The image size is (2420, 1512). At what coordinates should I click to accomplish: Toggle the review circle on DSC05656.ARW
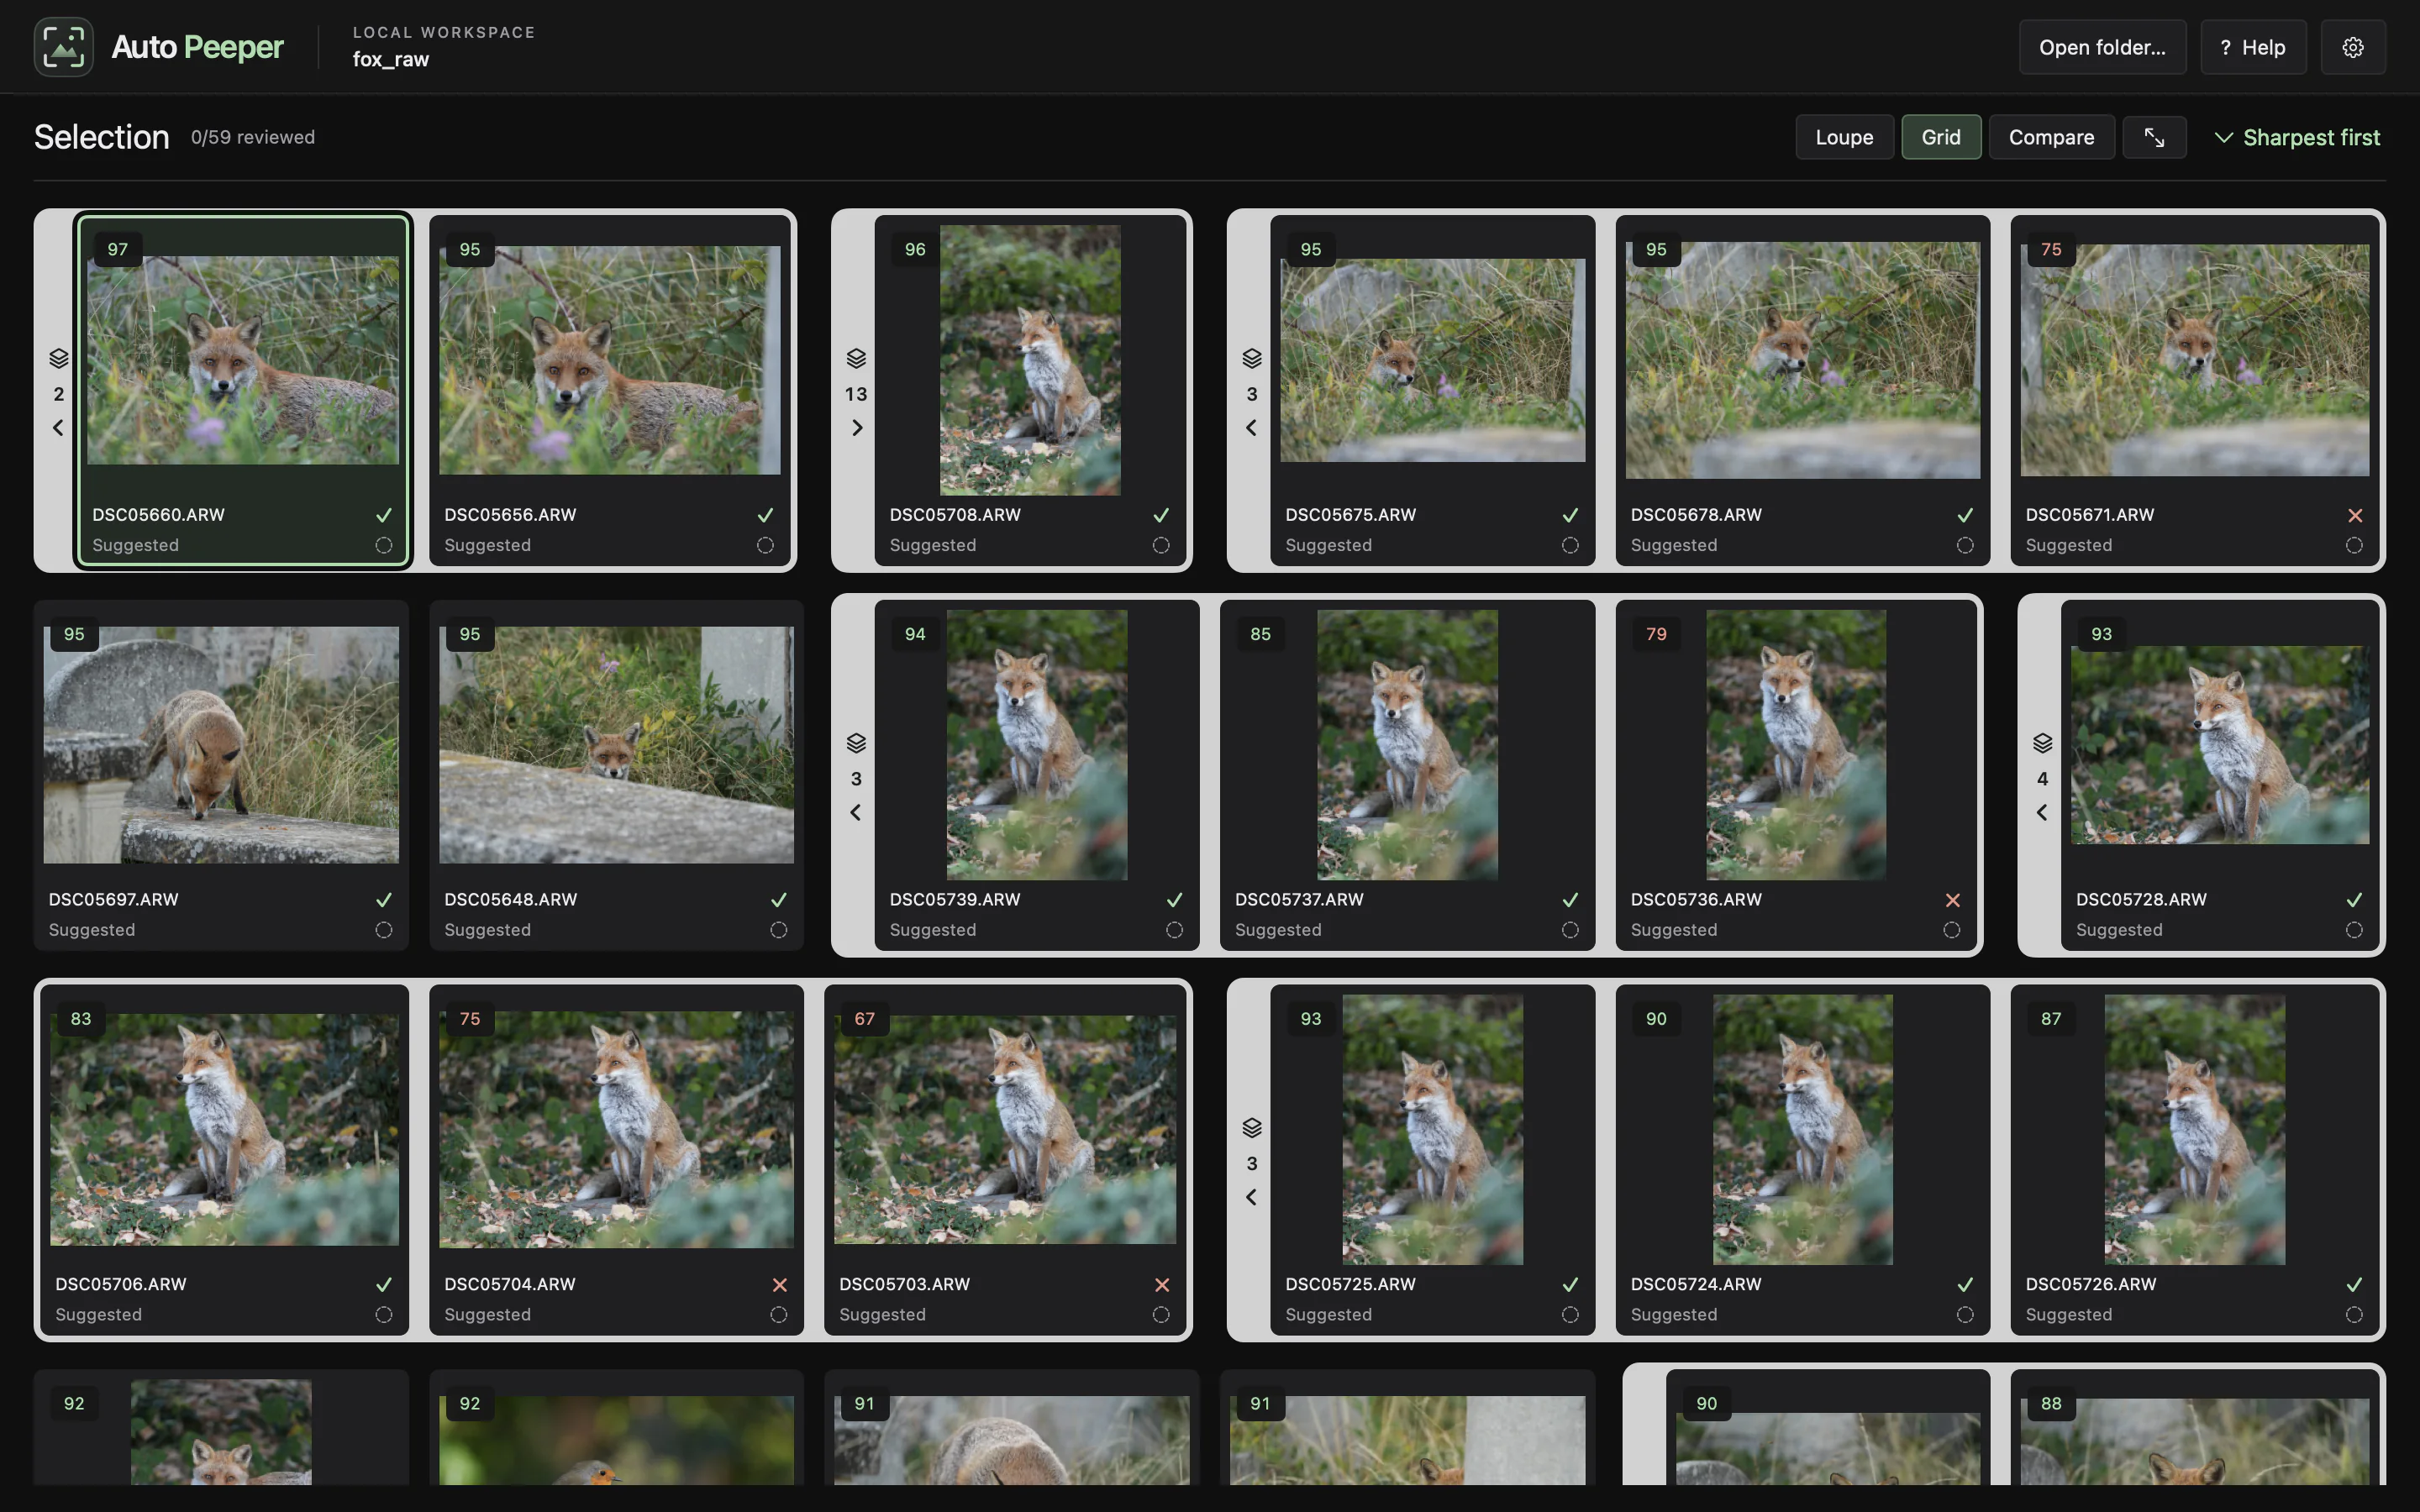coord(765,545)
